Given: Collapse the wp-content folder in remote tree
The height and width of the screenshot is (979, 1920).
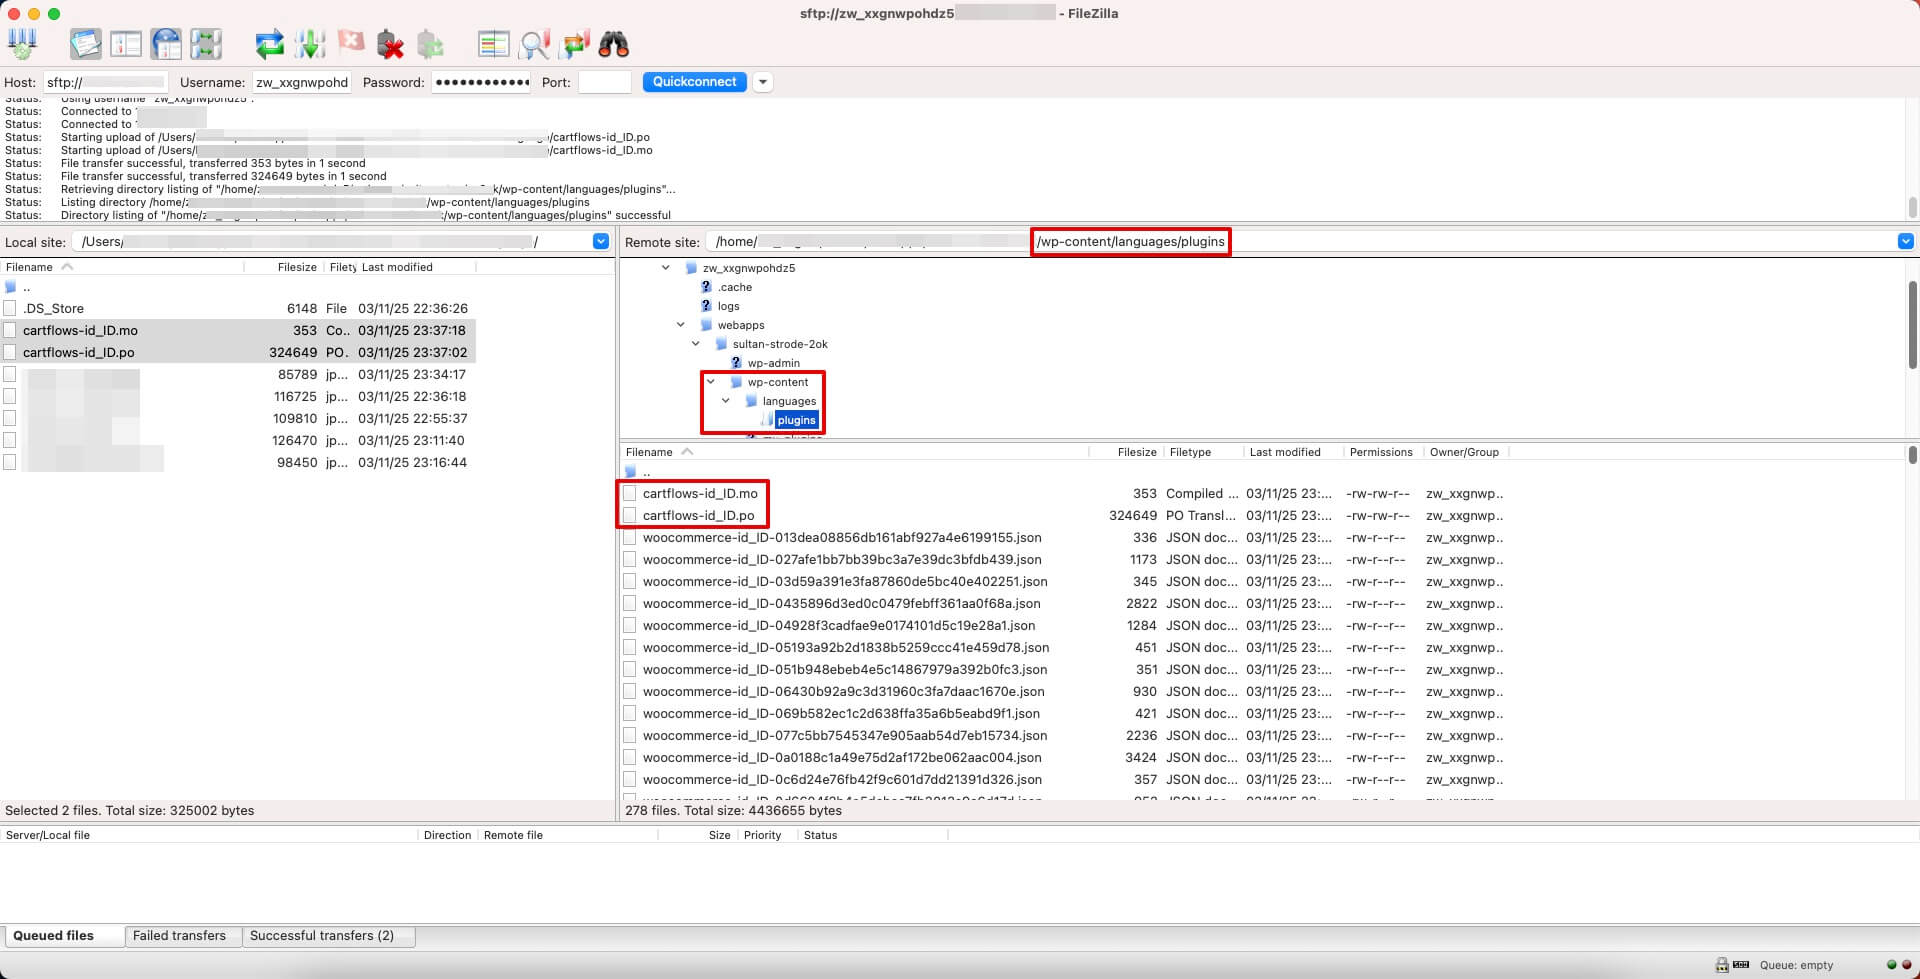Looking at the screenshot, I should (x=711, y=382).
